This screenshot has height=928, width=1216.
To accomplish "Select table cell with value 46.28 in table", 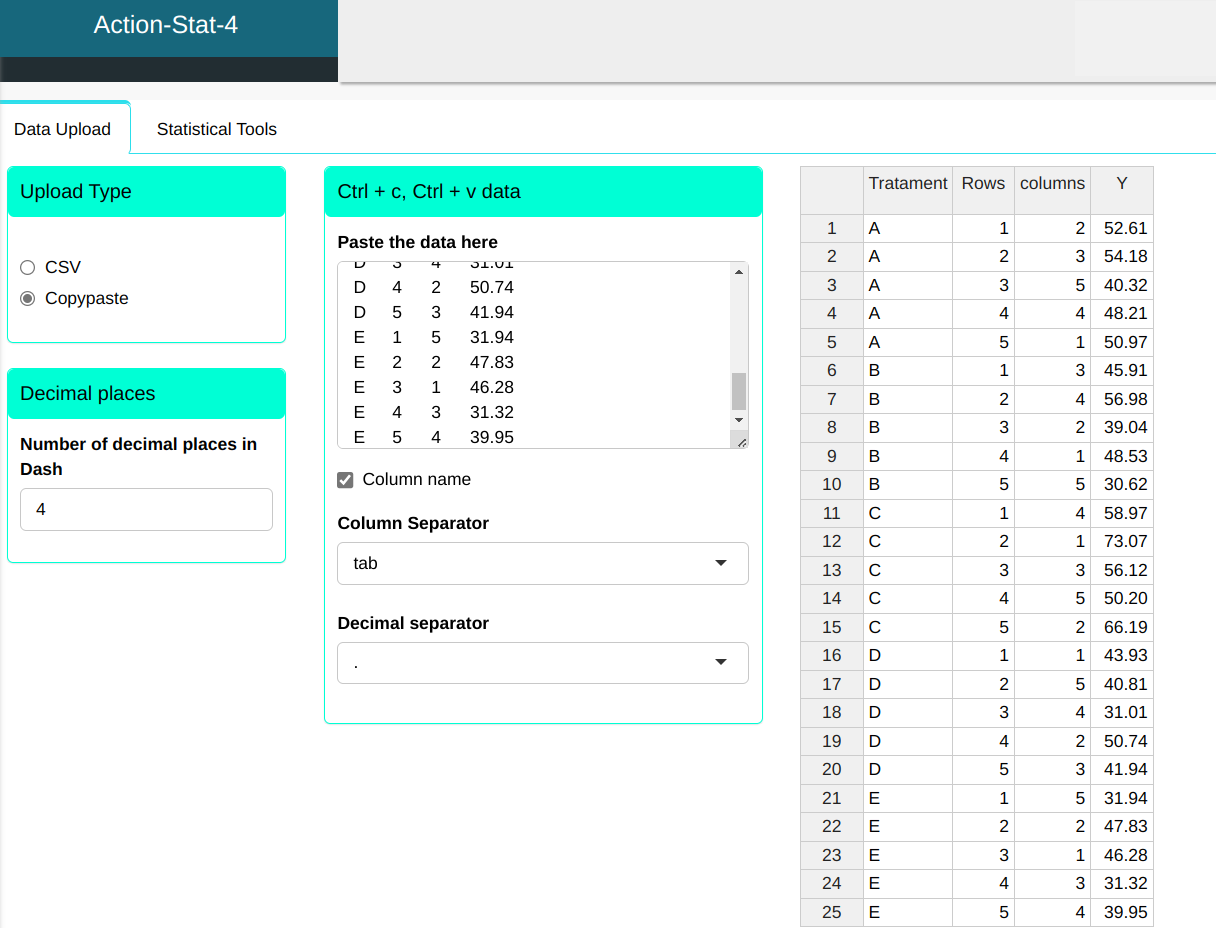I will 1122,855.
